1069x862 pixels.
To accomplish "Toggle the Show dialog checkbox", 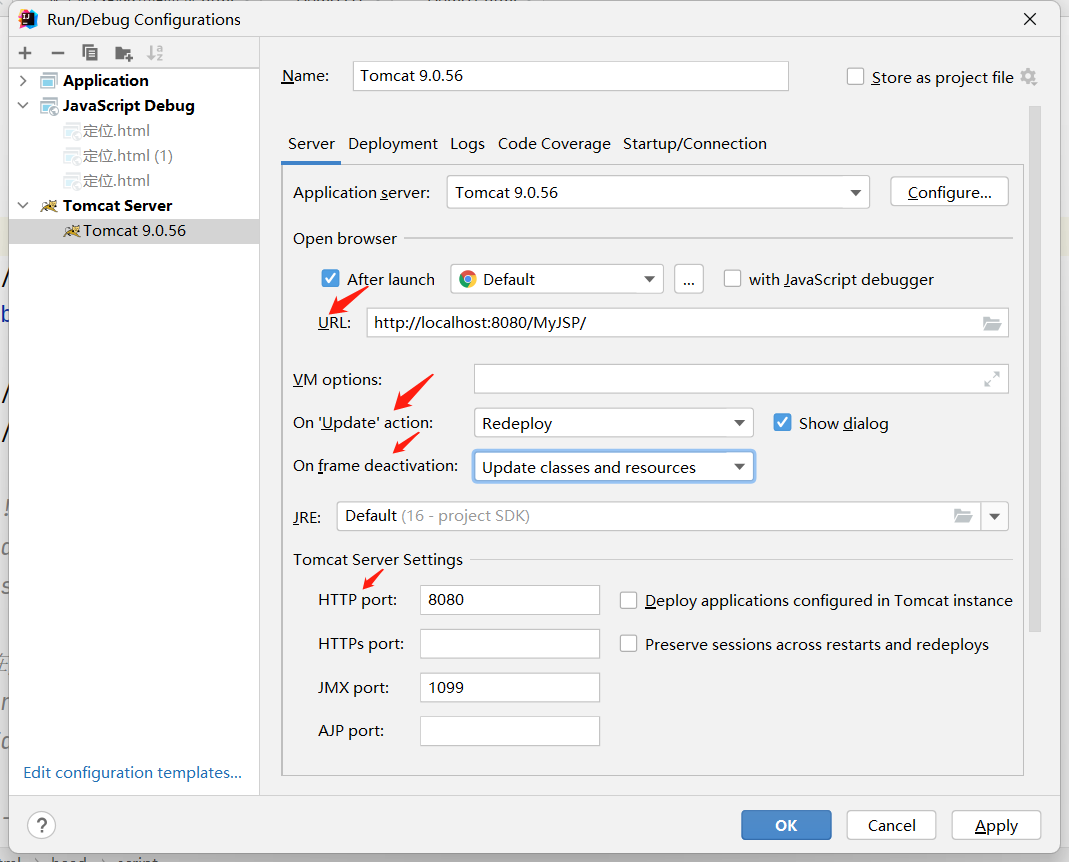I will [783, 423].
